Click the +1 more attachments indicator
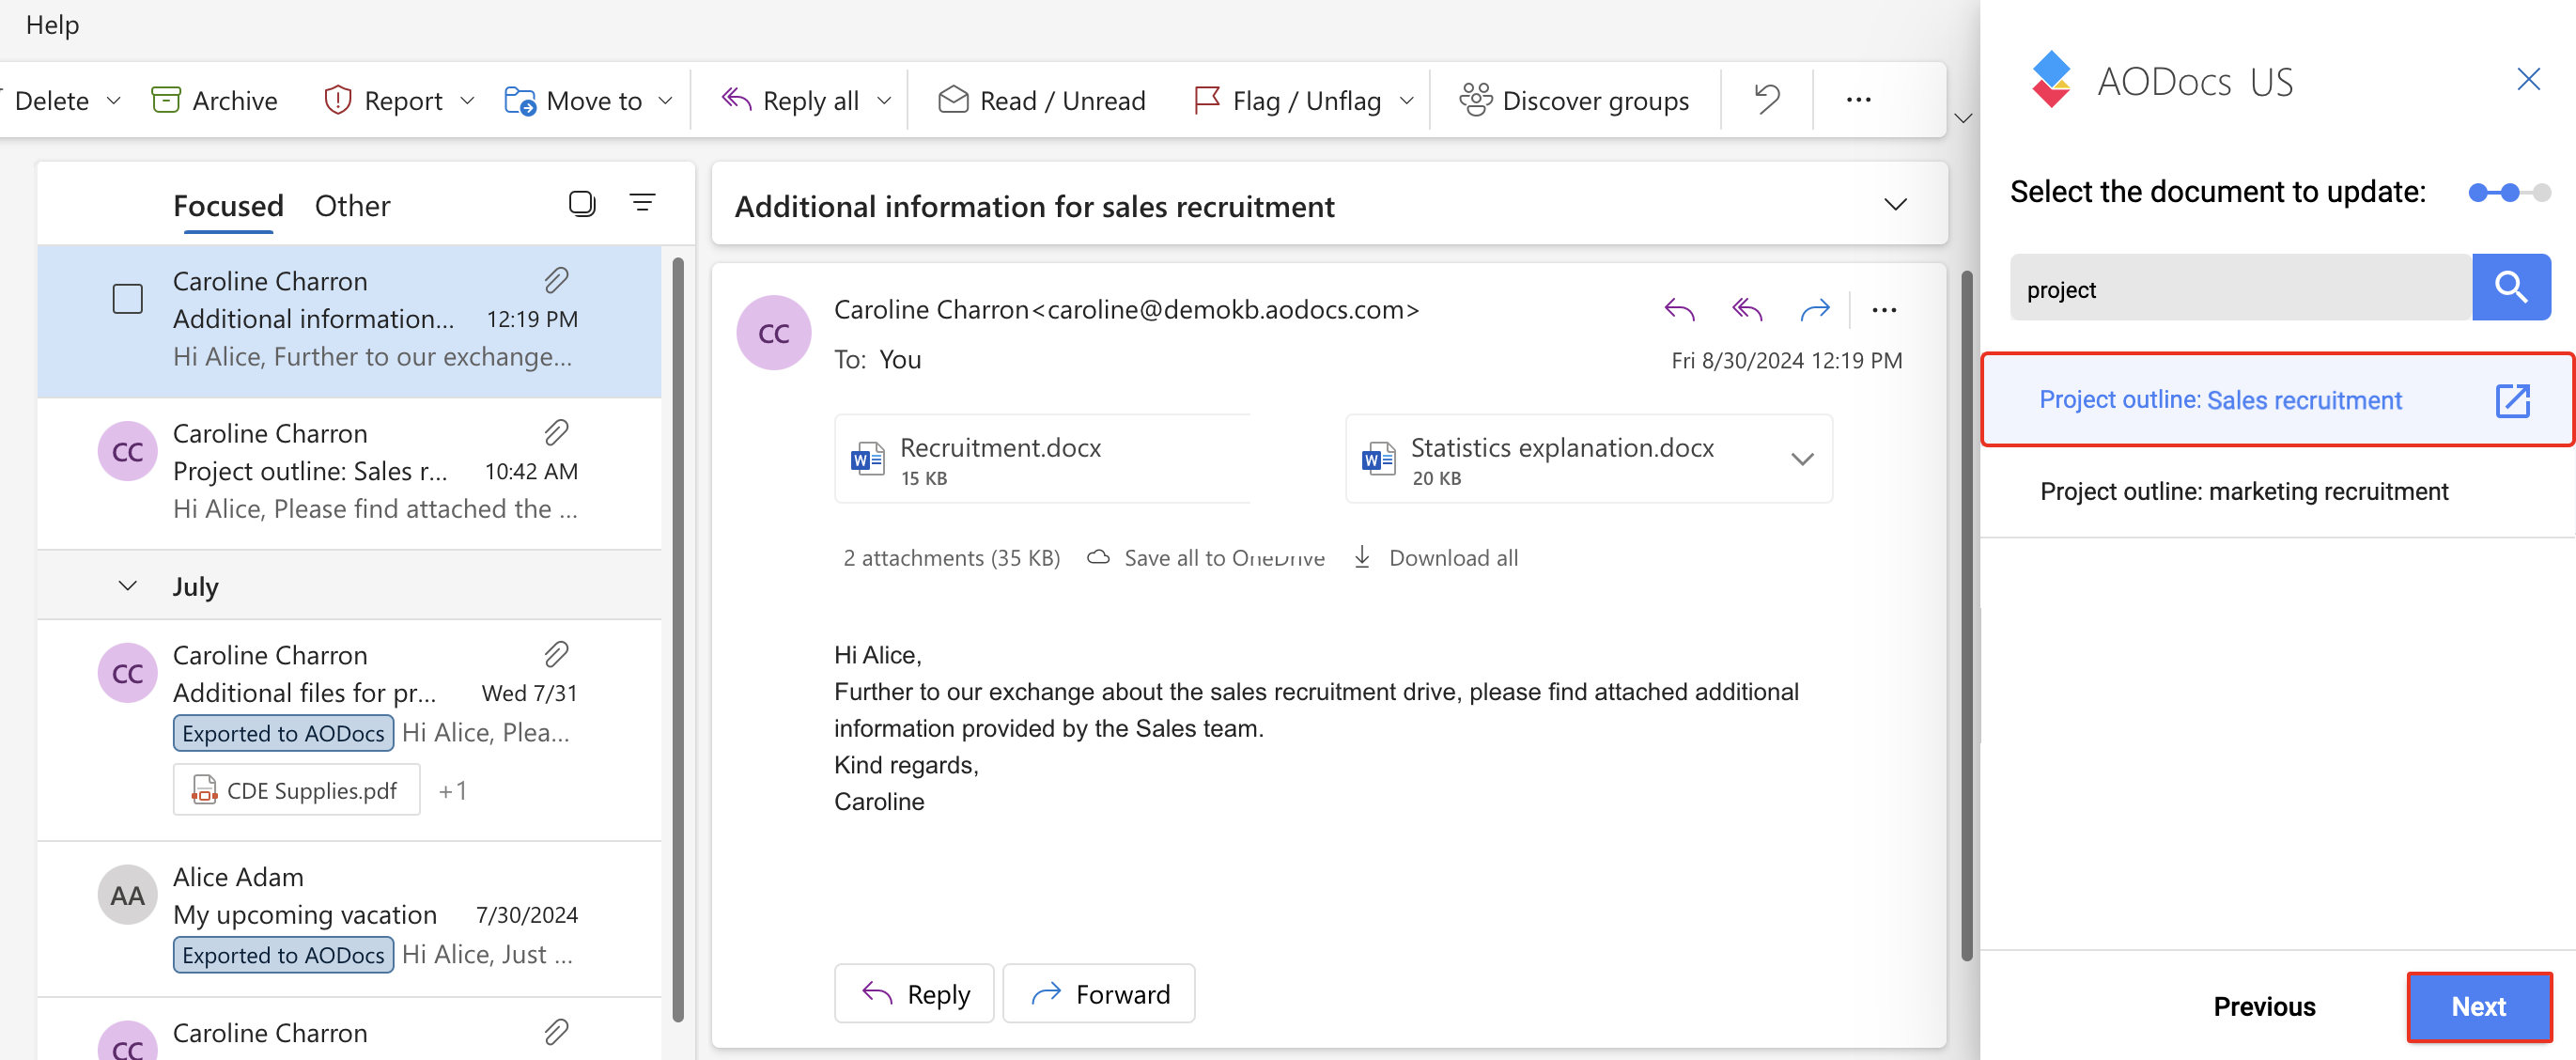This screenshot has width=2576, height=1060. [452, 790]
